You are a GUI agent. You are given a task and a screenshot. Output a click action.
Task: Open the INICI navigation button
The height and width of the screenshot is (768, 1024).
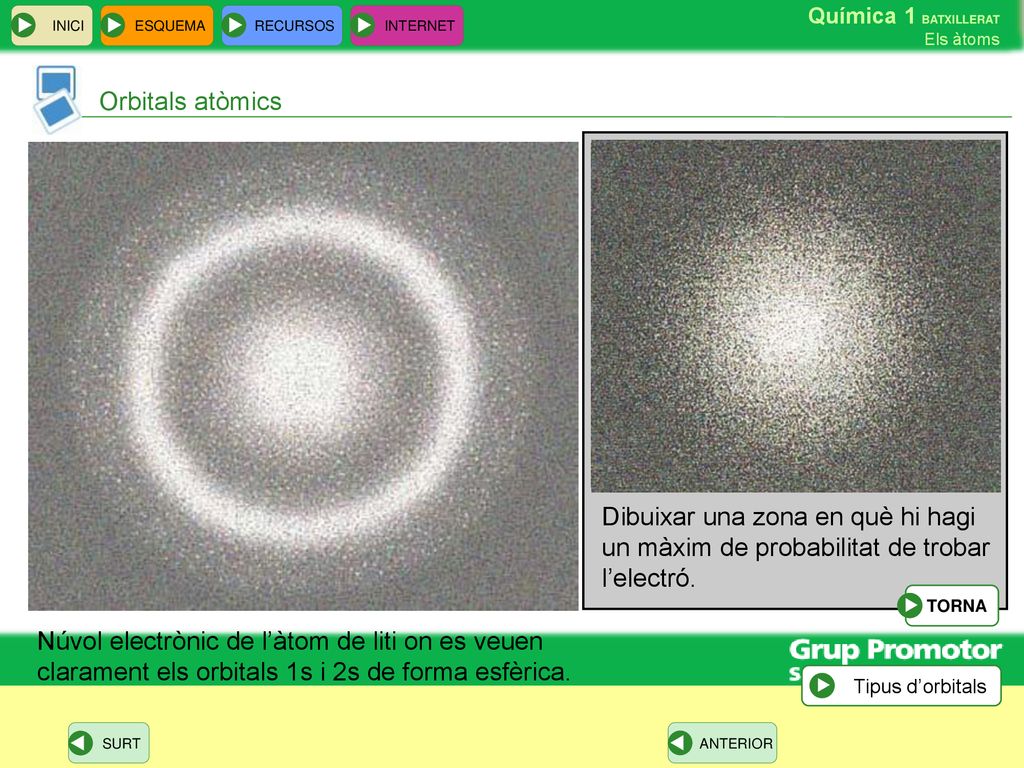tap(52, 25)
